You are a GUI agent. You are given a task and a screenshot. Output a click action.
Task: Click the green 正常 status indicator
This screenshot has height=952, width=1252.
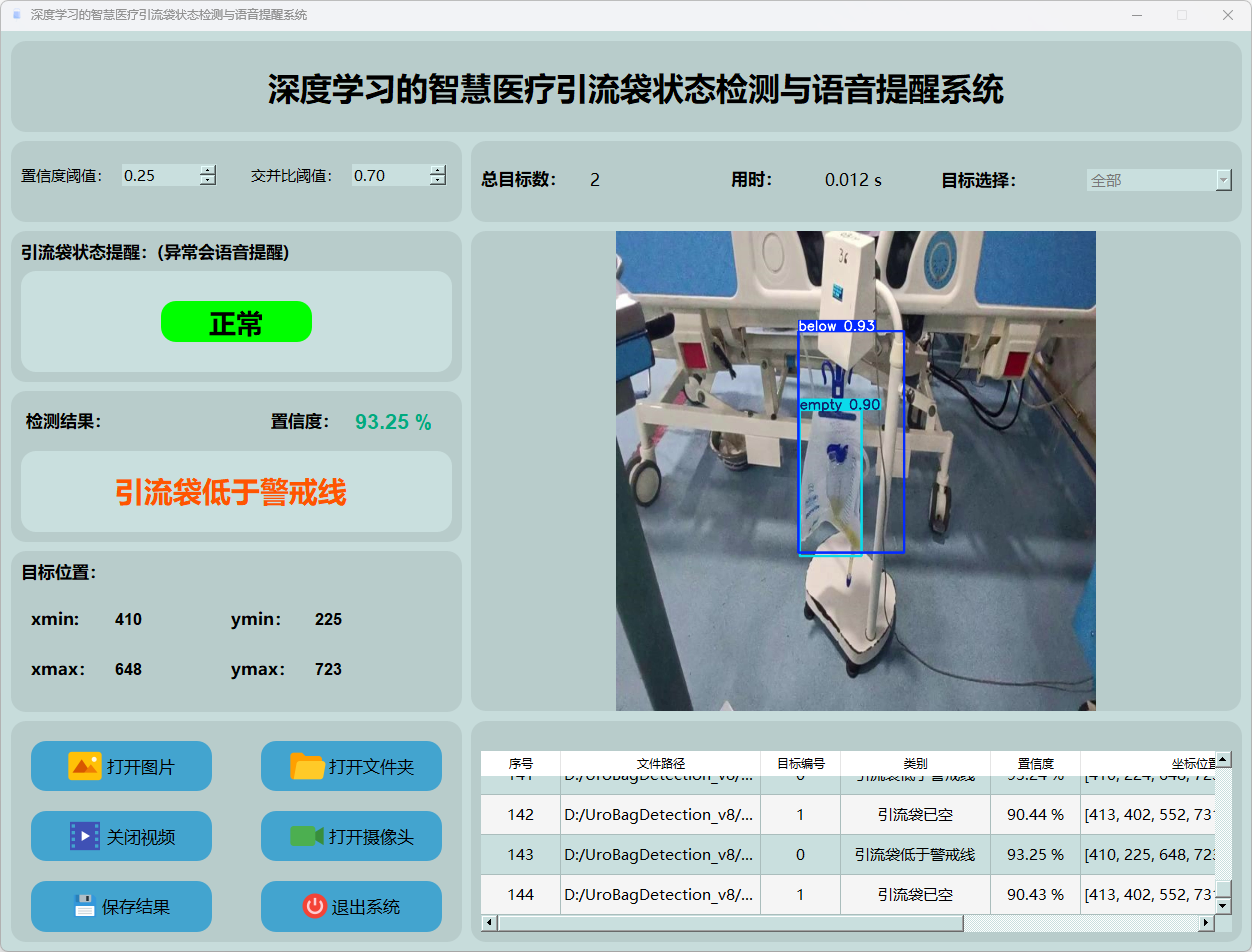point(236,322)
